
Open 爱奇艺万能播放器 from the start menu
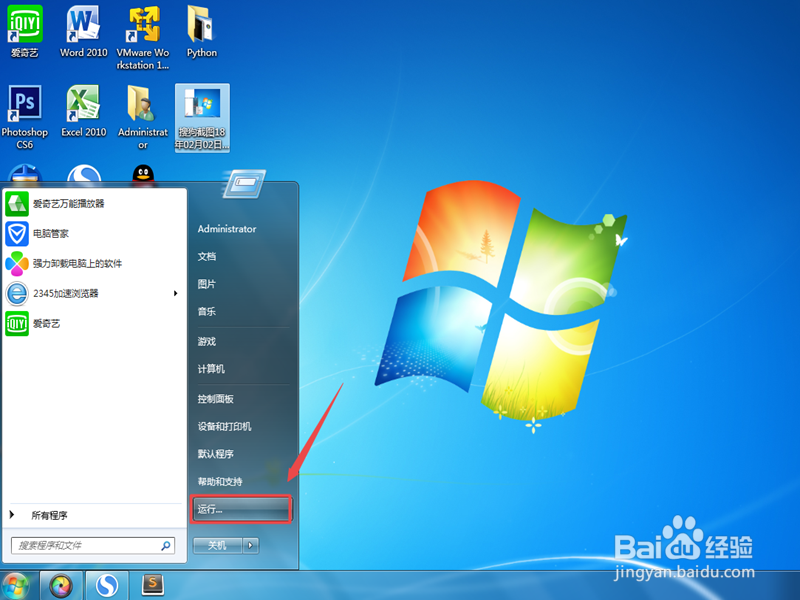(x=94, y=204)
